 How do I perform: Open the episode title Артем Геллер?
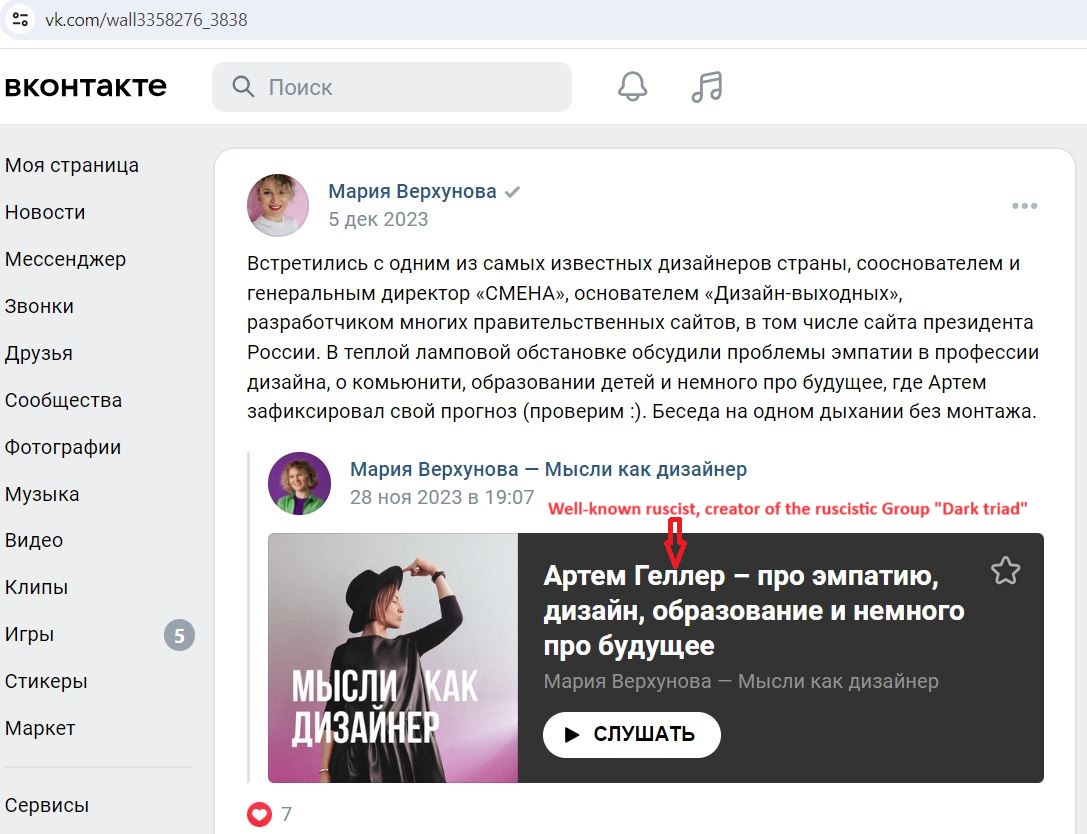click(754, 611)
